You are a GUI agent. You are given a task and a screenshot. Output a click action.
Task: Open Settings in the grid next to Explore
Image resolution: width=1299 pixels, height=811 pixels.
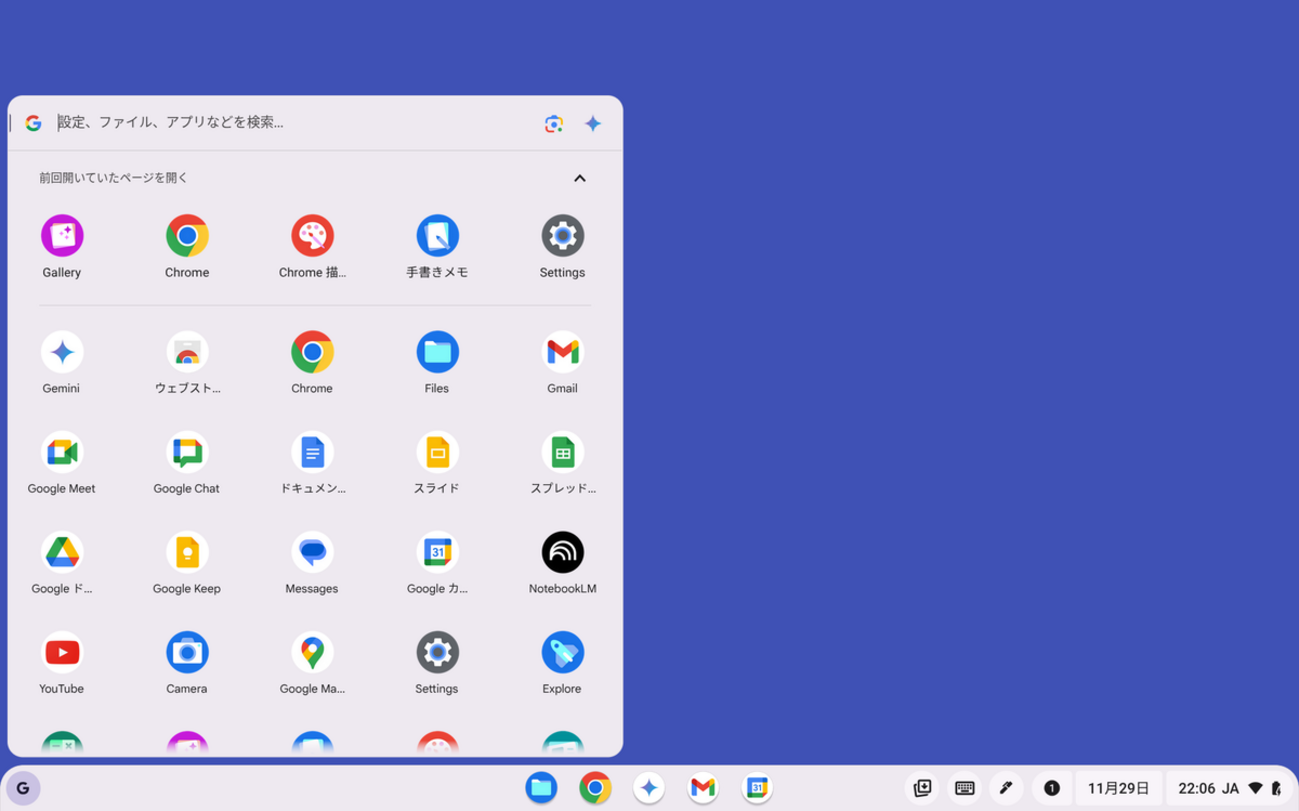pos(437,652)
